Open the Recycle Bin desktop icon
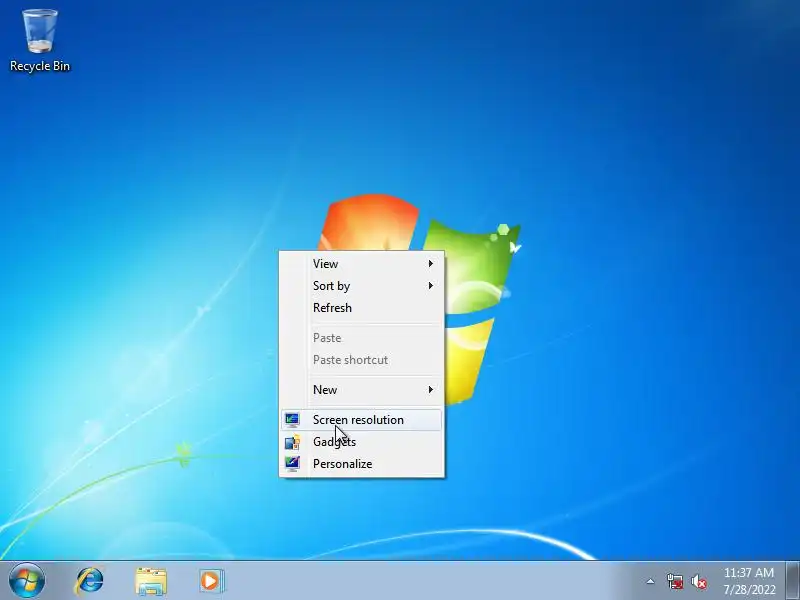800x600 pixels. click(40, 40)
